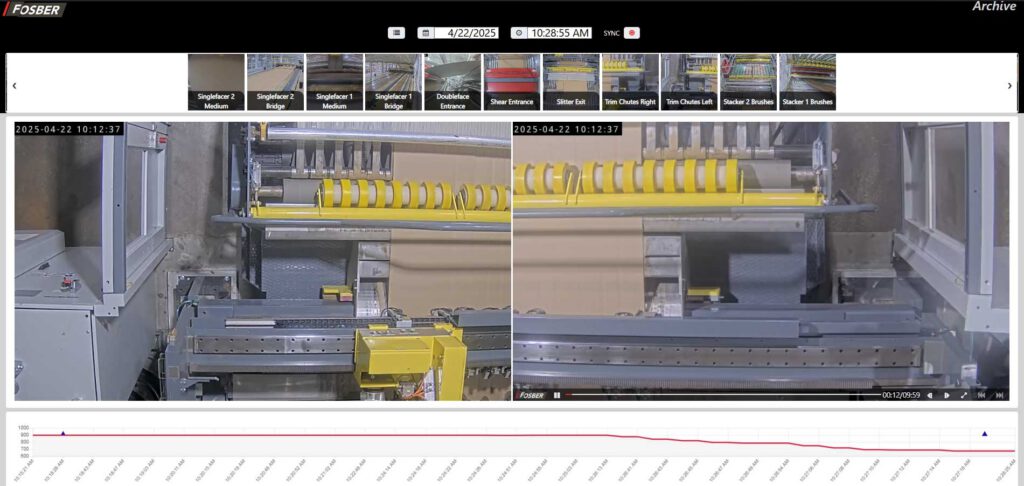Open the calendar date picker icon
Image resolution: width=1024 pixels, height=486 pixels.
point(426,33)
